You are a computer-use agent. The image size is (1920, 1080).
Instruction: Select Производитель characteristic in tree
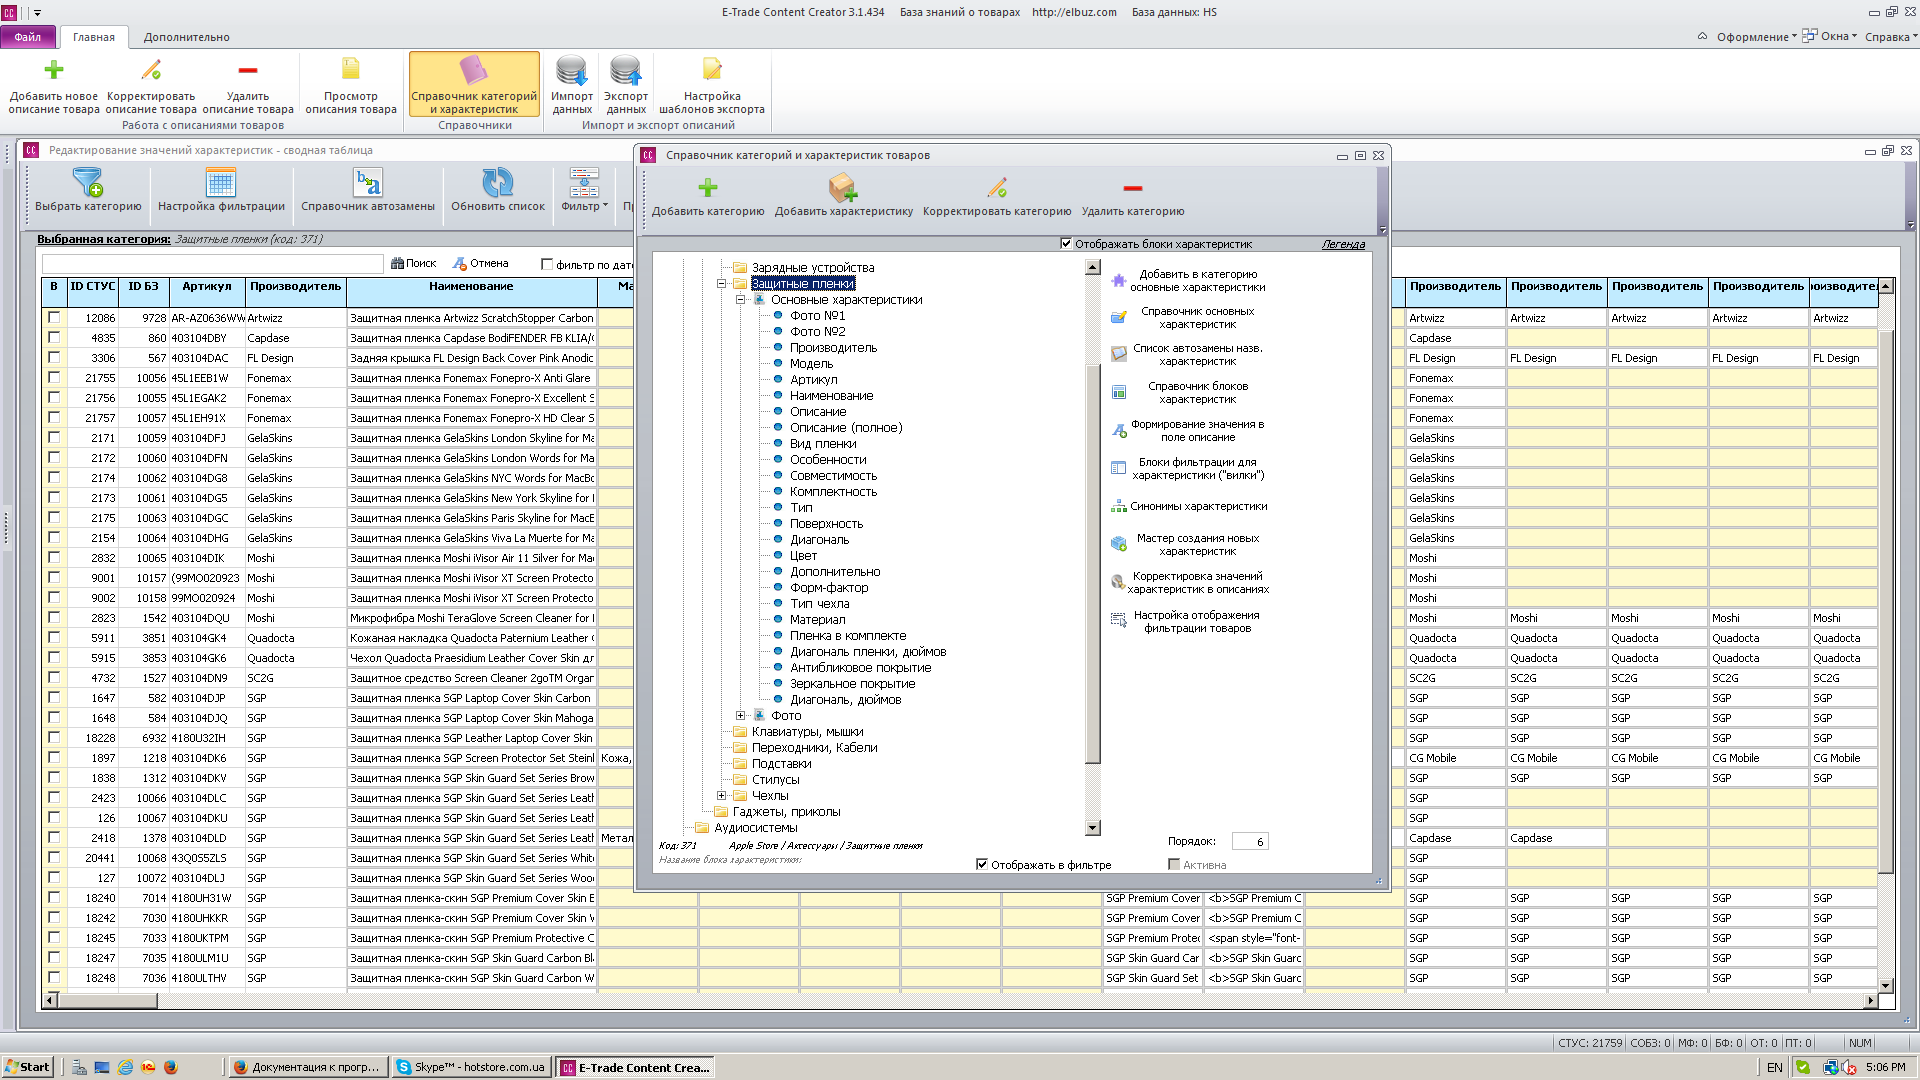pyautogui.click(x=833, y=348)
